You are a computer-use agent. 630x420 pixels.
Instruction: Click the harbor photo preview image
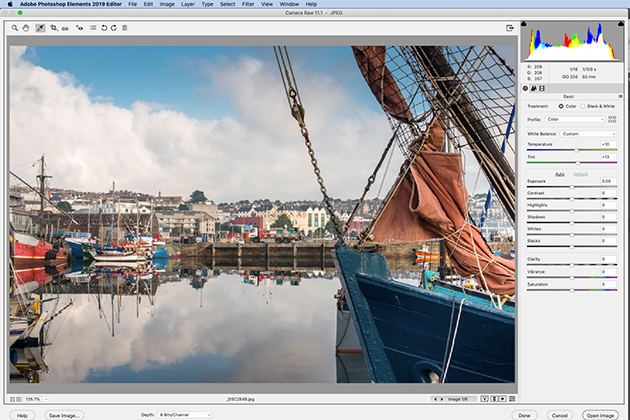click(x=262, y=214)
